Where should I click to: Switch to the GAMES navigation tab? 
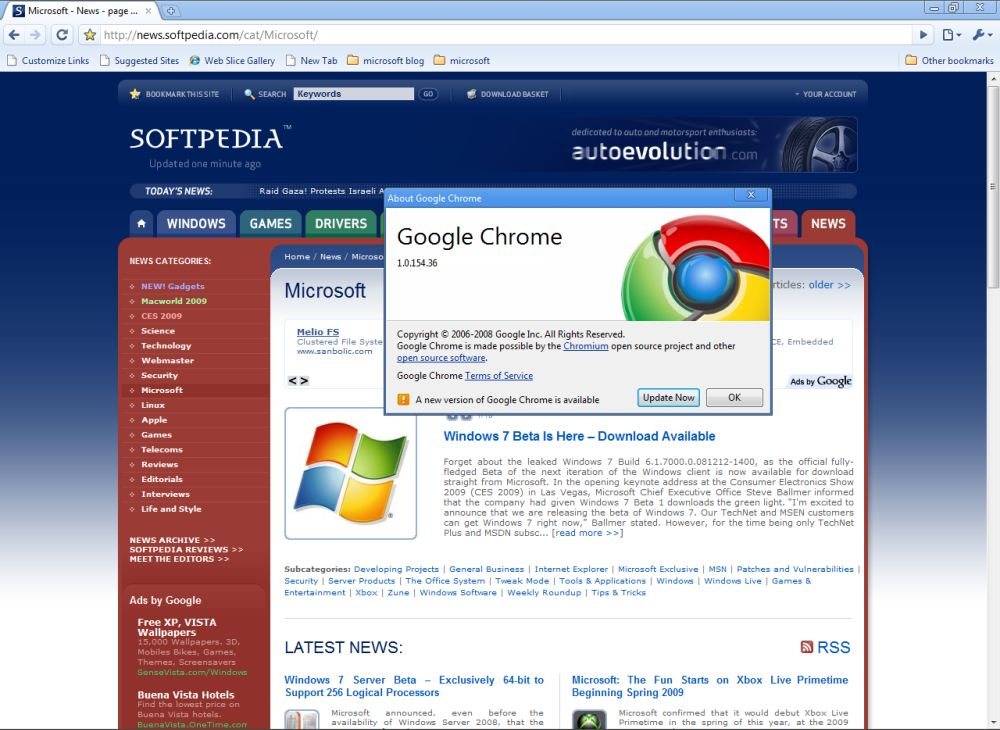270,224
